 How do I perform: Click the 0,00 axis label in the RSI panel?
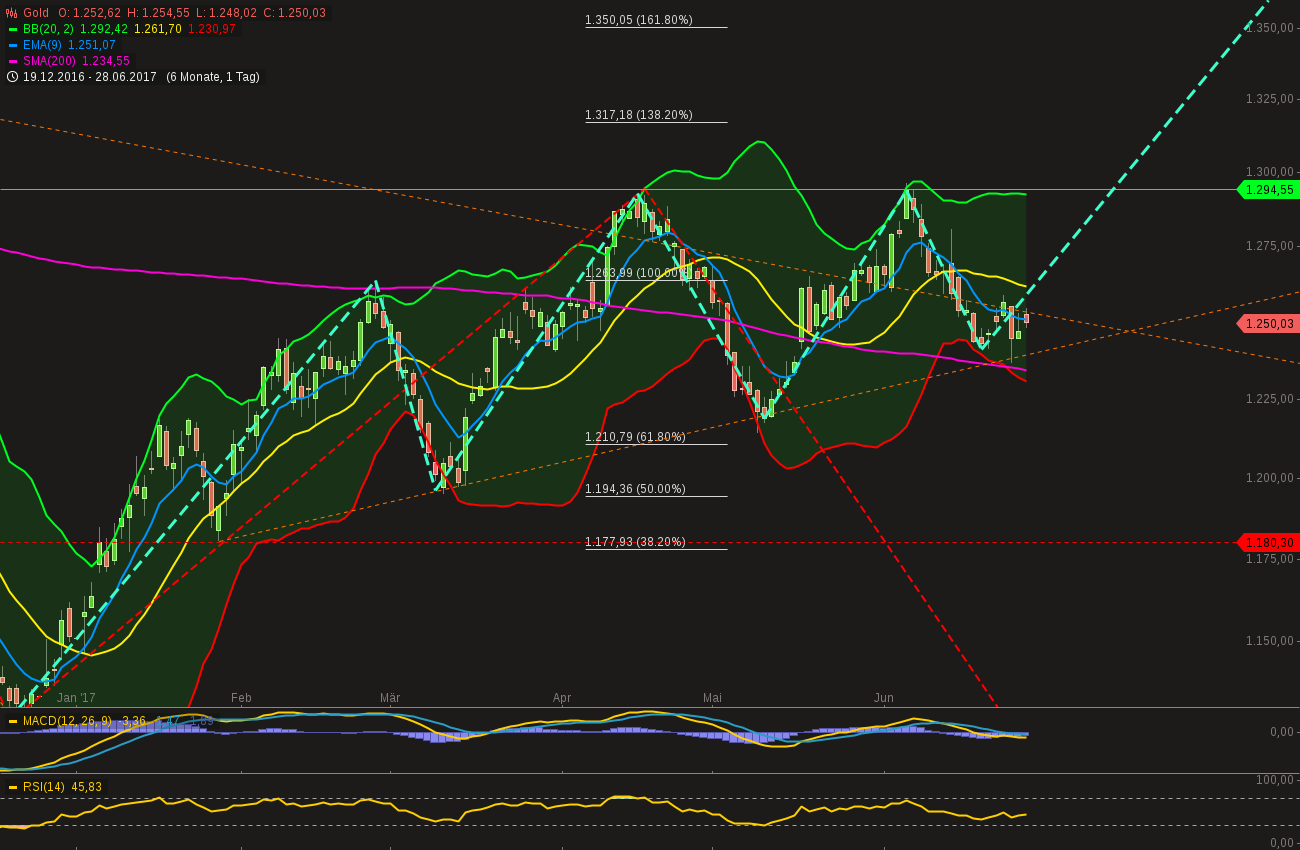click(1282, 843)
